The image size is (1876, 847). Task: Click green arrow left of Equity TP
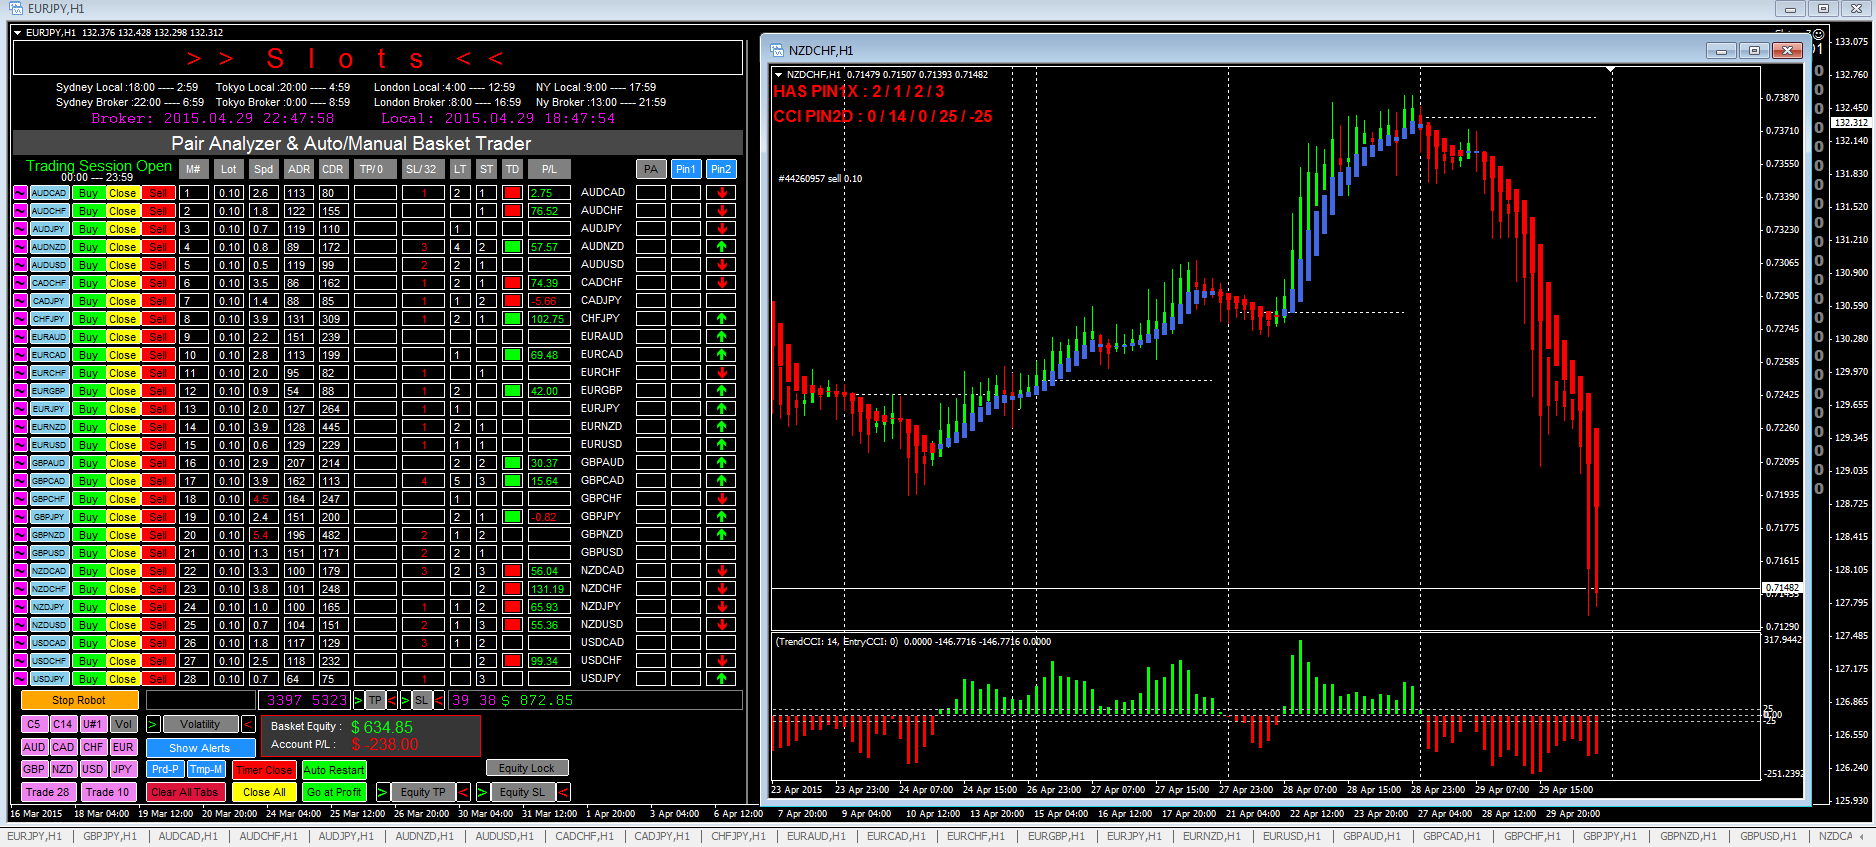click(382, 792)
